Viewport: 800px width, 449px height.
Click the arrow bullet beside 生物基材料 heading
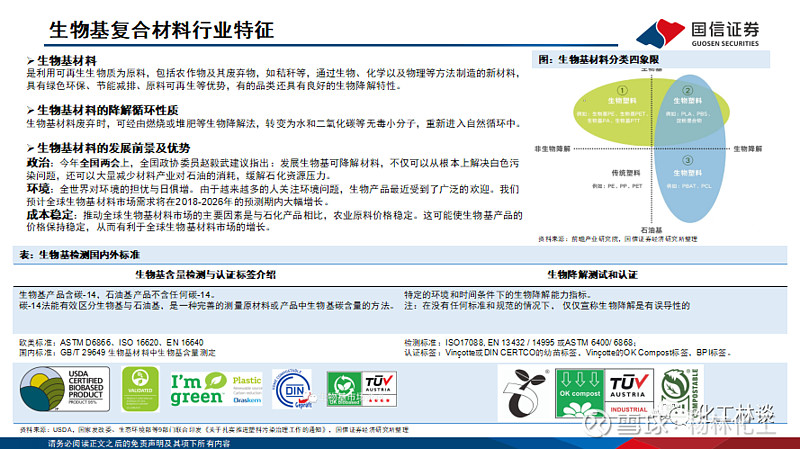30,61
